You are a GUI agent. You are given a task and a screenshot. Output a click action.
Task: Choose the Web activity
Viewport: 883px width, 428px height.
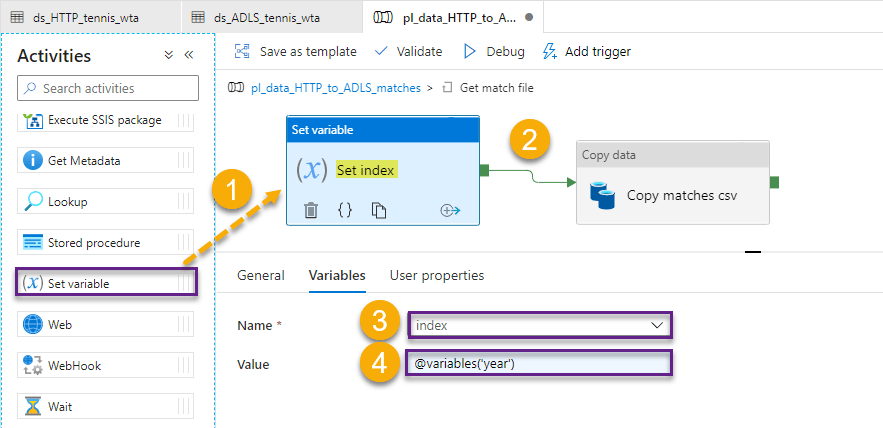pos(59,324)
